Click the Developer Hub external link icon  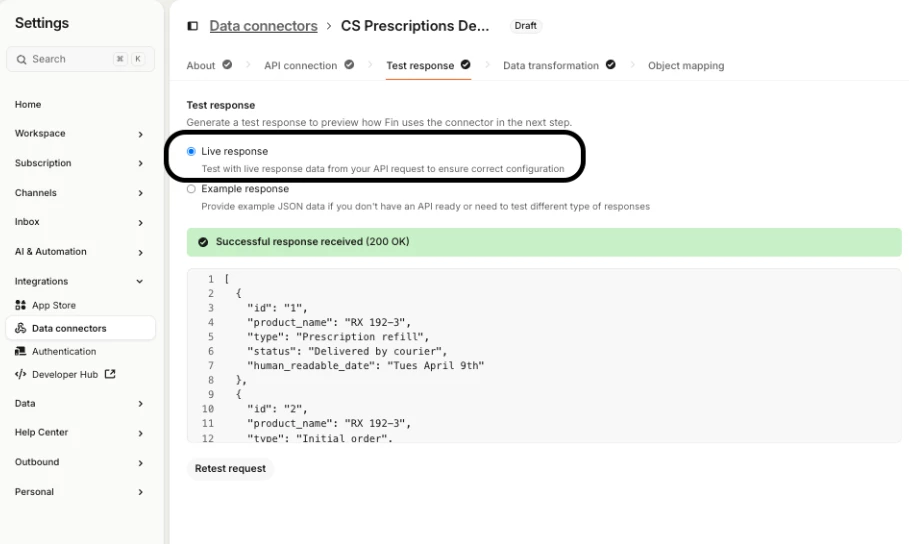[x=110, y=374]
